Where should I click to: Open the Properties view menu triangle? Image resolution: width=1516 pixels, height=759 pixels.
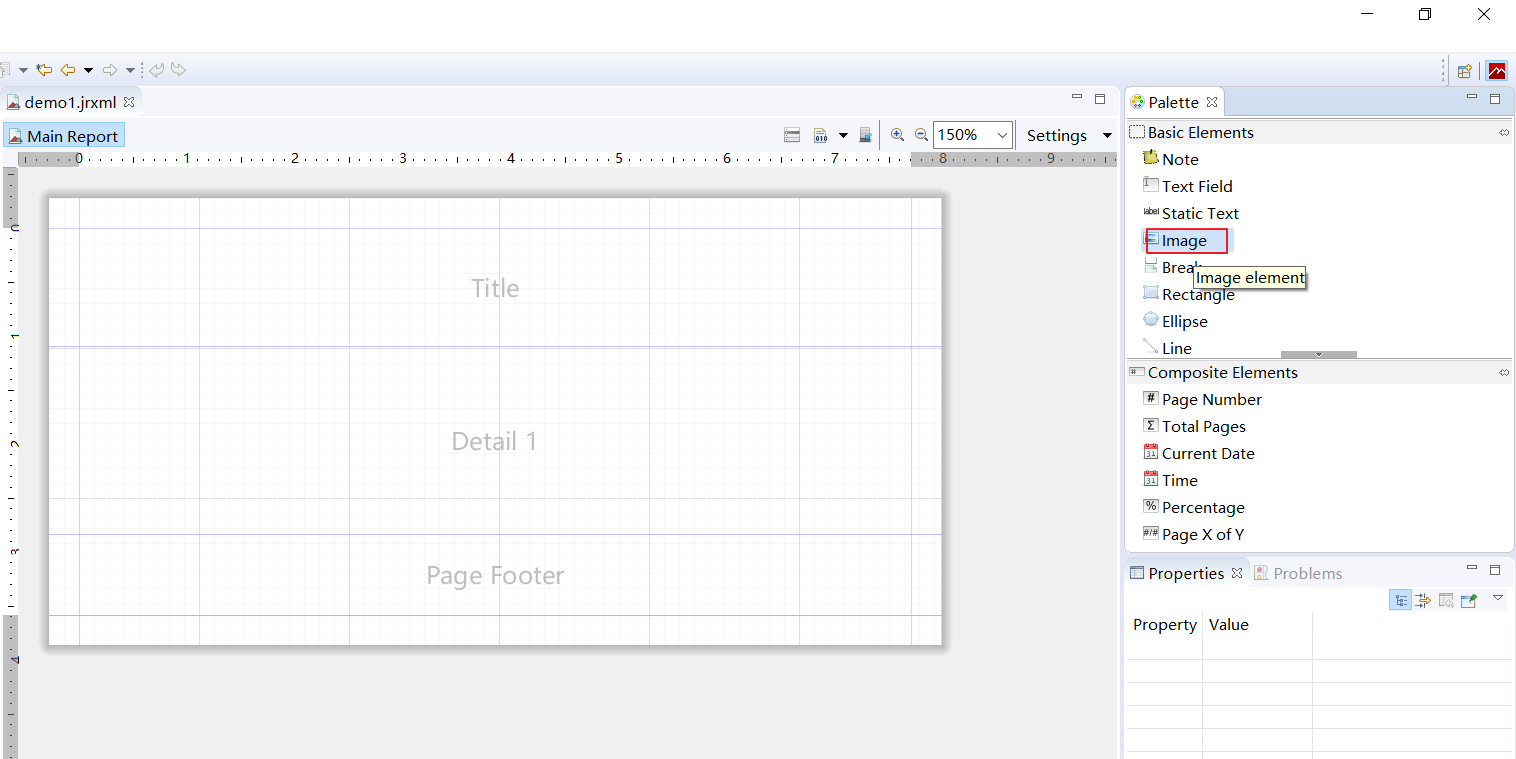click(1497, 598)
